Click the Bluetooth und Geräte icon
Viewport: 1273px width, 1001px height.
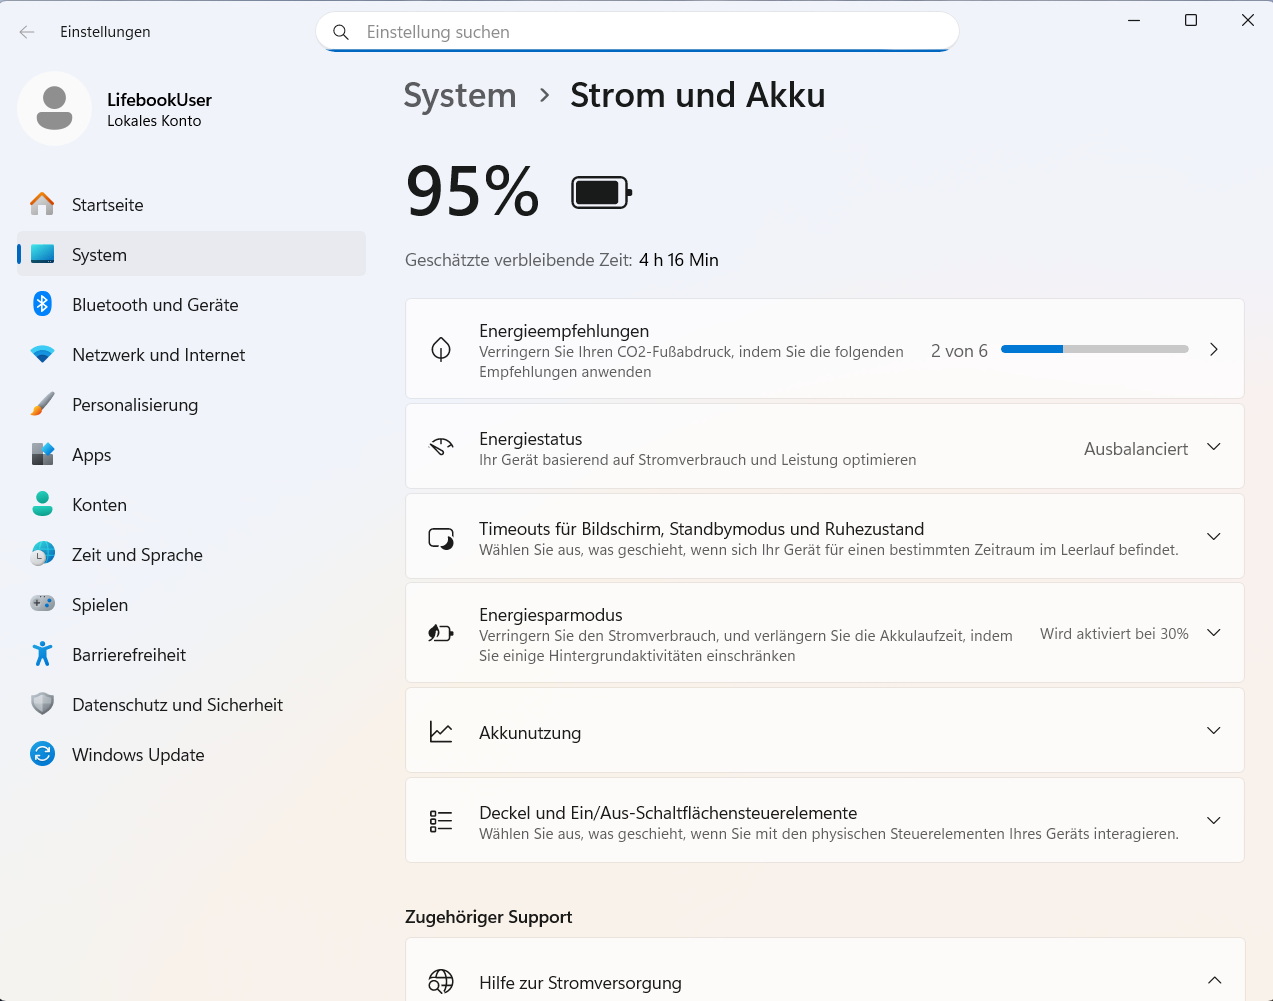42,304
